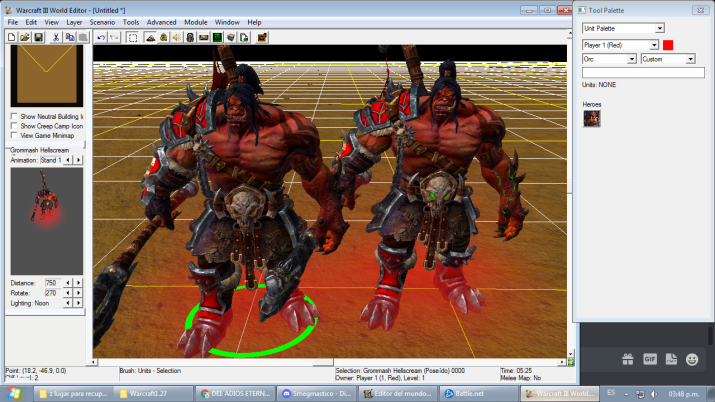Open the Edit menu
The image size is (715, 402).
[31, 22]
